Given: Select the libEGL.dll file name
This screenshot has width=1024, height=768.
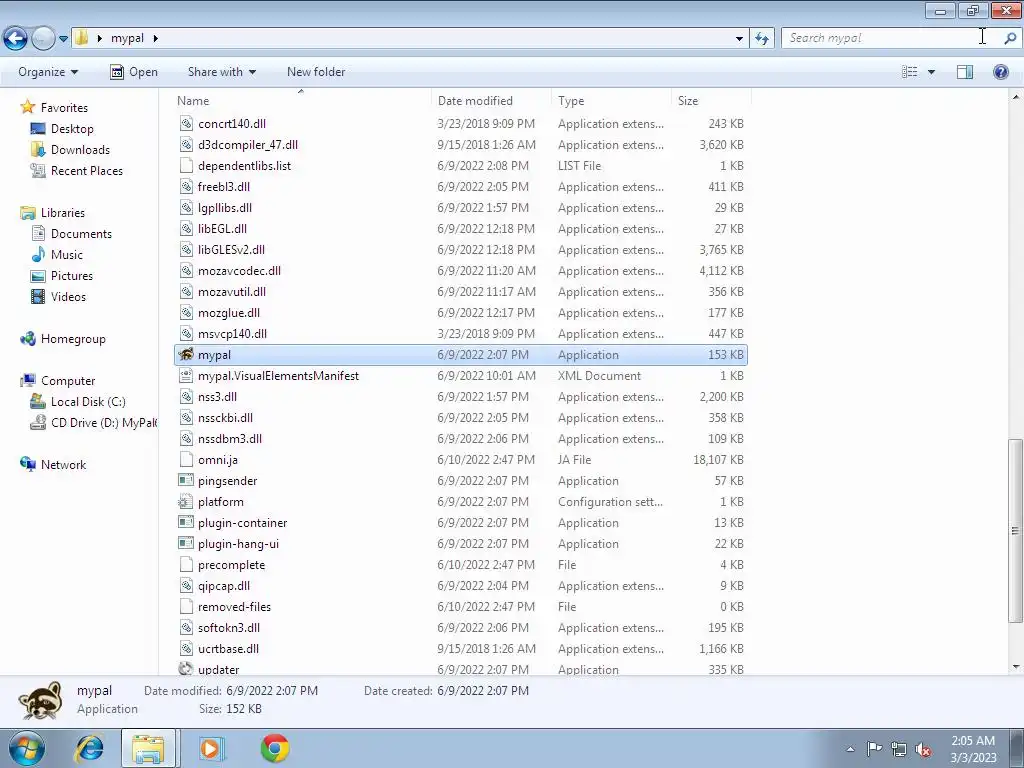Looking at the screenshot, I should tap(222, 229).
